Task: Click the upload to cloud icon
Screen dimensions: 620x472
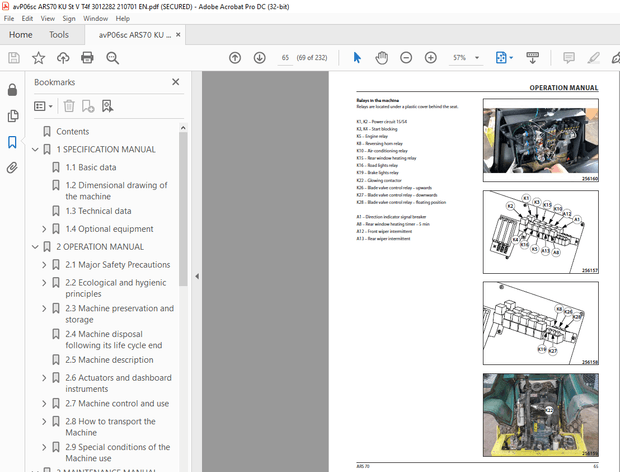Action: click(63, 58)
